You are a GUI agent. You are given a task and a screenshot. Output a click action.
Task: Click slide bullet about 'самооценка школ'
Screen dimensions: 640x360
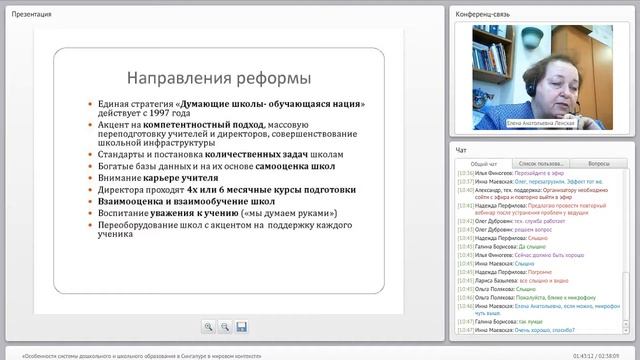coord(216,167)
